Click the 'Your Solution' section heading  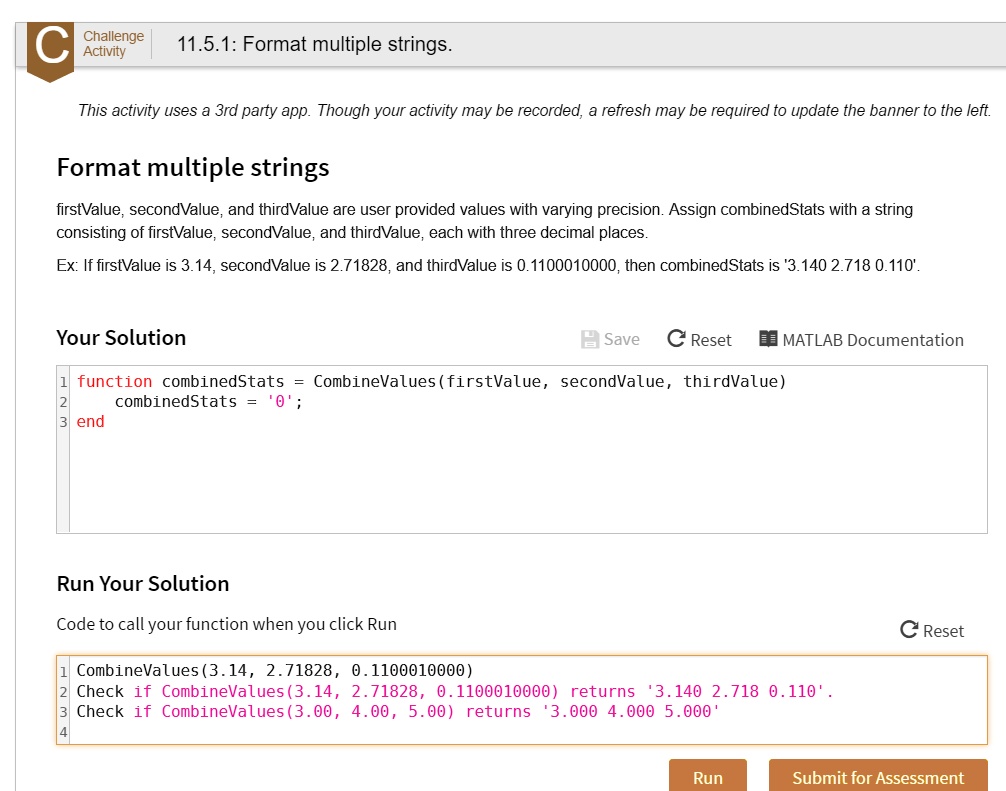click(121, 338)
